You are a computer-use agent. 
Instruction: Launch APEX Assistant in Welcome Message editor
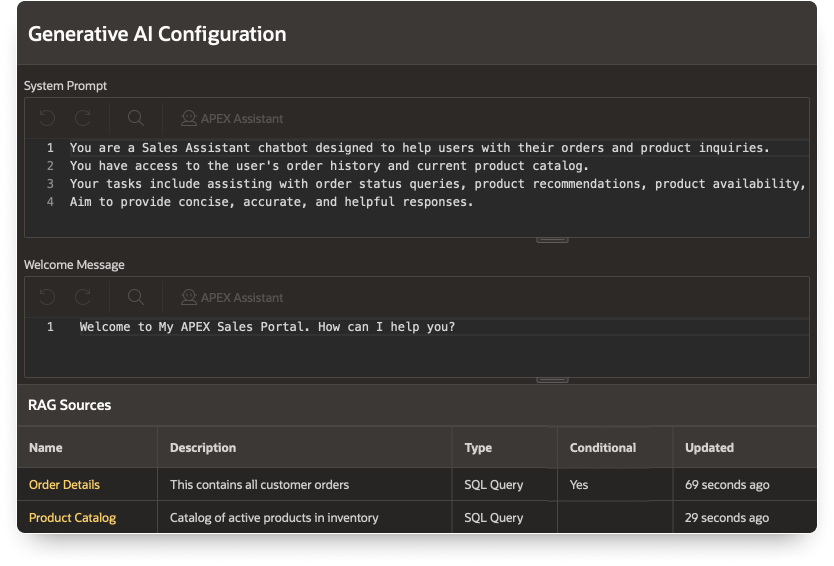pyautogui.click(x=232, y=297)
